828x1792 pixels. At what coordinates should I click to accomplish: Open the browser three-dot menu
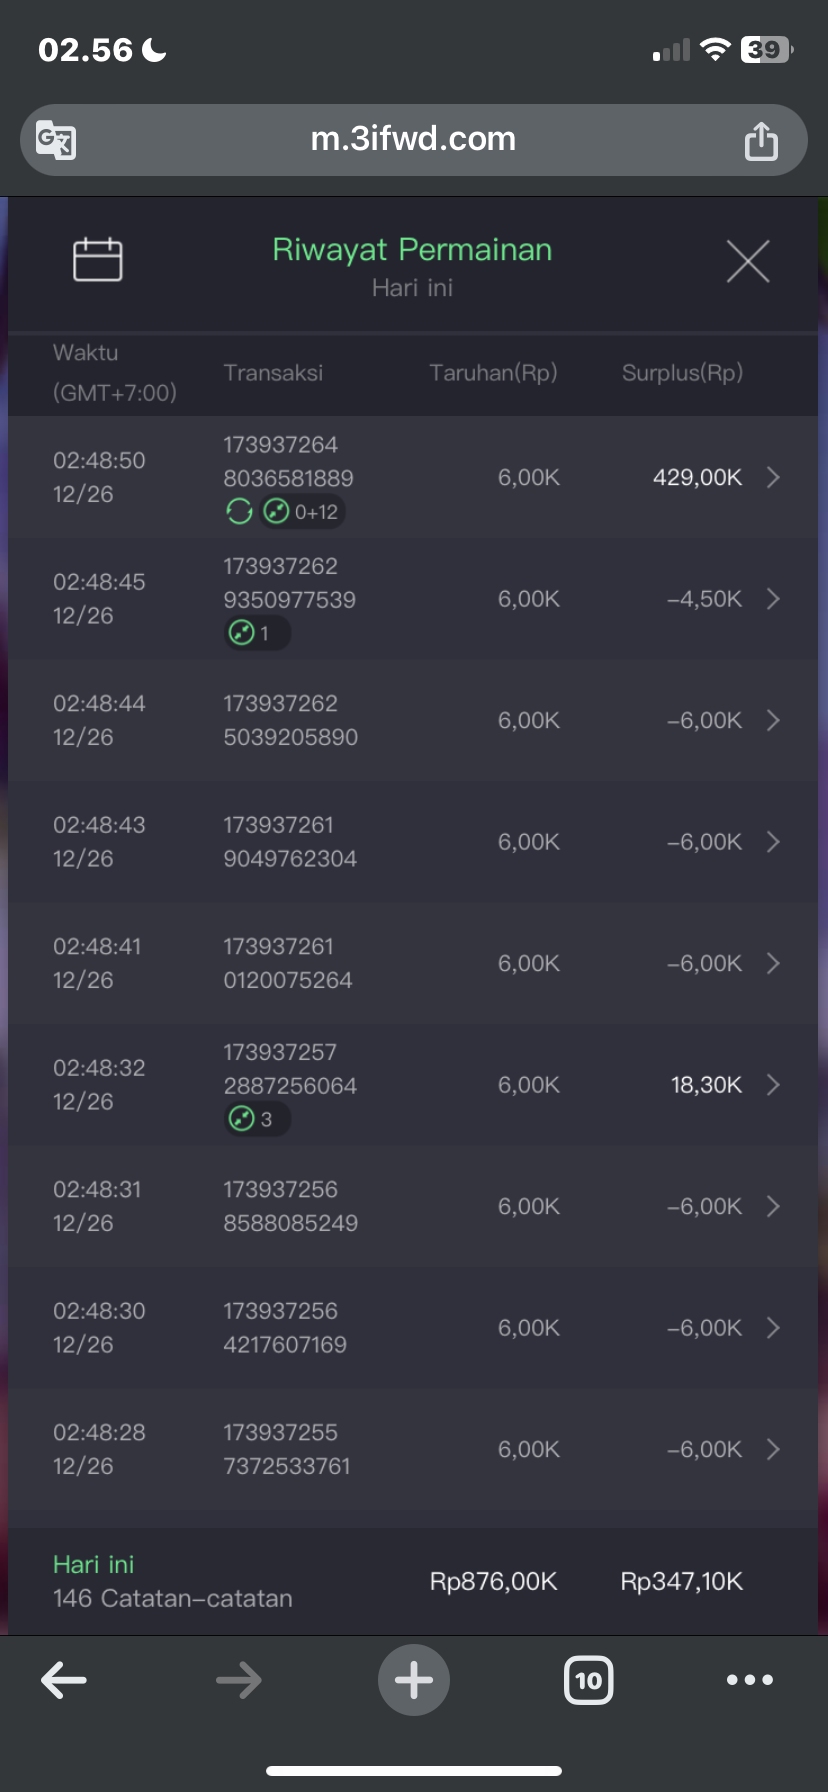click(x=749, y=1680)
